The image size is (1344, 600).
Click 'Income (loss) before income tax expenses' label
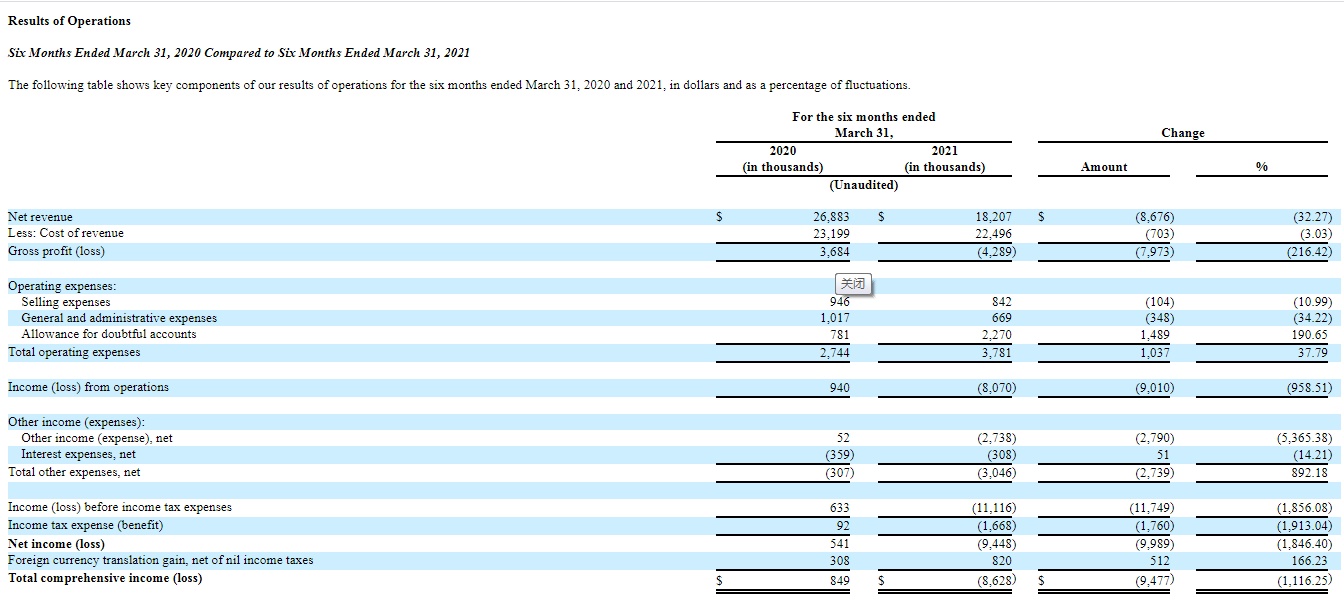click(x=120, y=507)
